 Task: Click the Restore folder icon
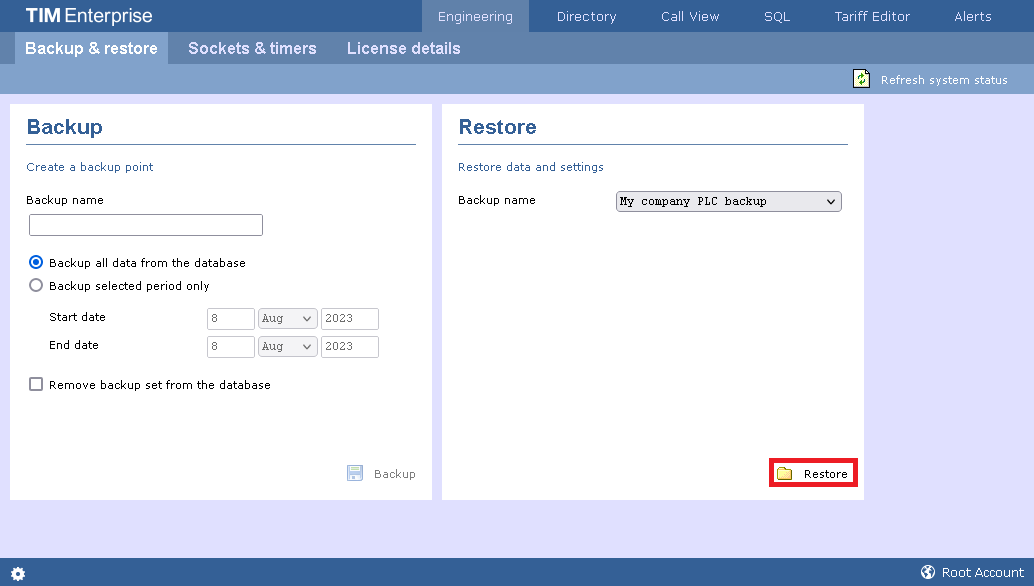(785, 473)
